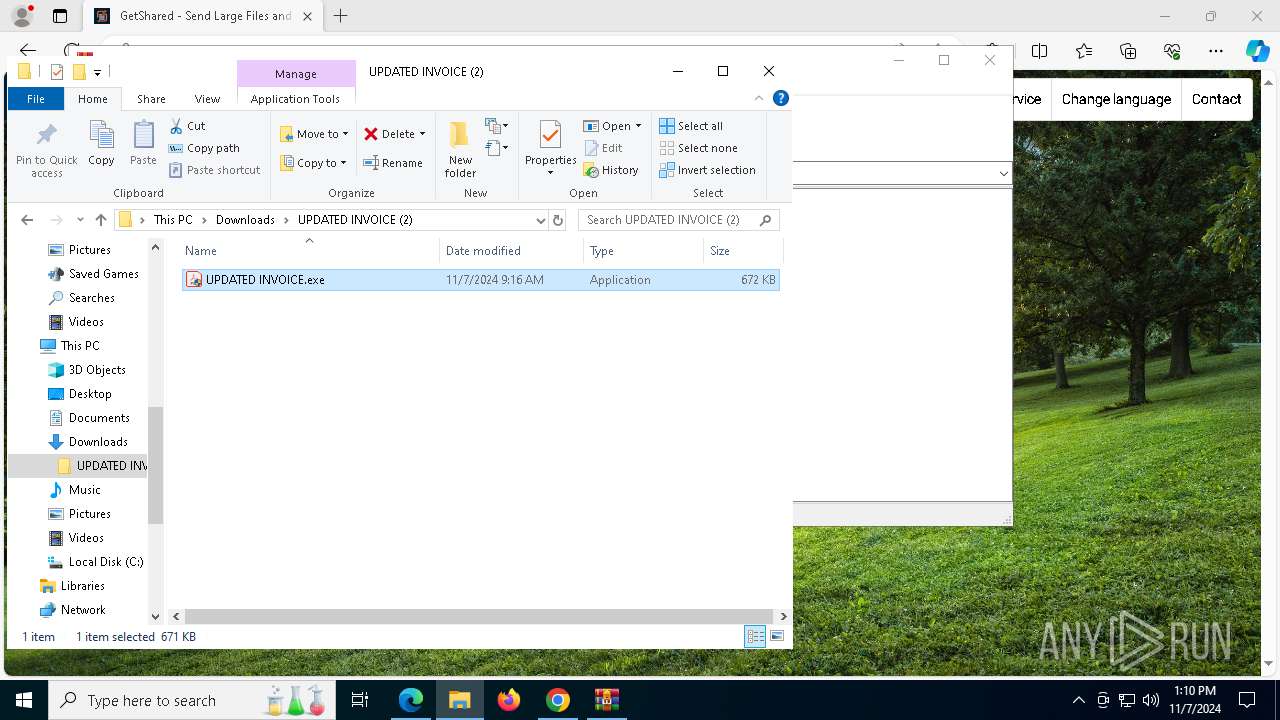Screen dimensions: 1280x720
Task: Open Firefox from the taskbar
Action: 509,700
